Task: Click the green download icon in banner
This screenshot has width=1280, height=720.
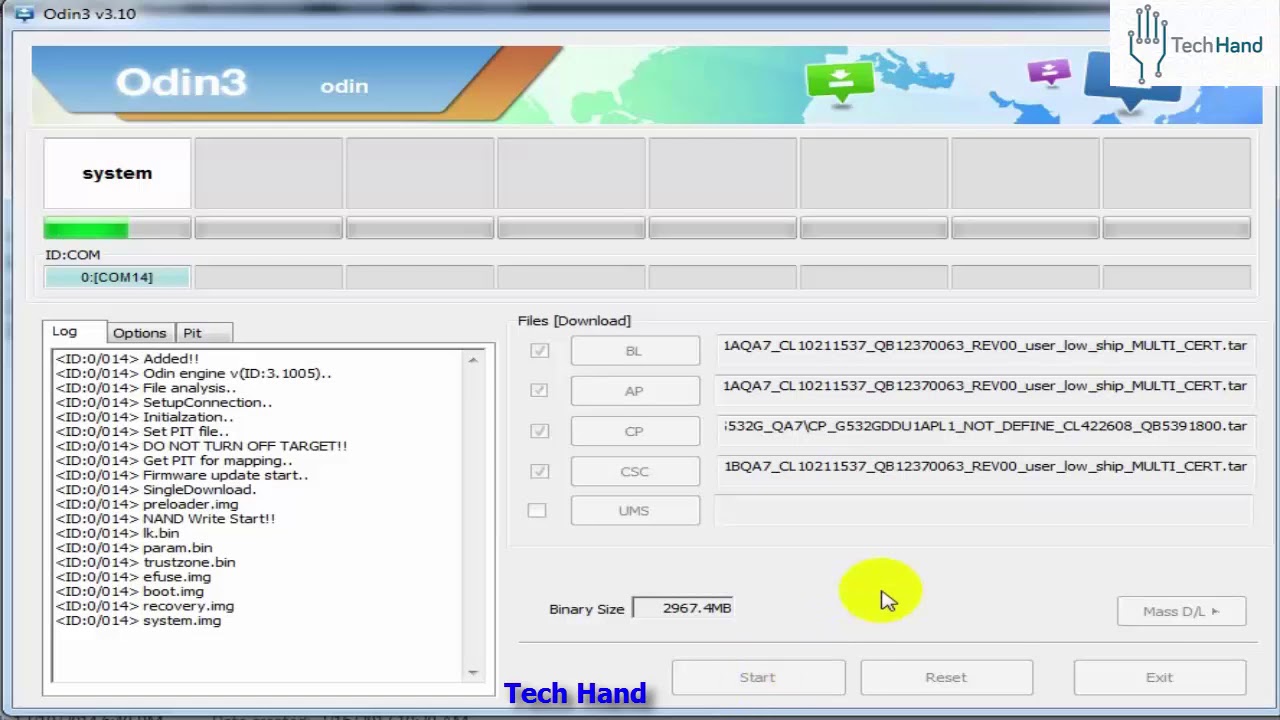Action: click(x=840, y=82)
